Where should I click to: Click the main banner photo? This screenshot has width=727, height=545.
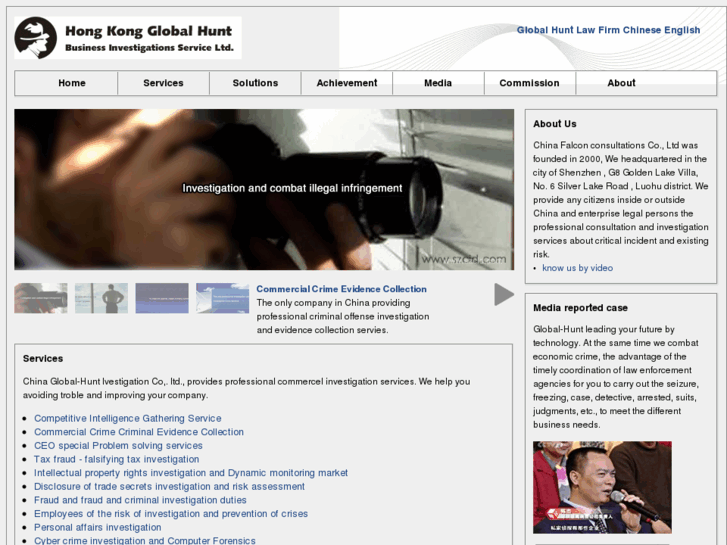tap(264, 189)
